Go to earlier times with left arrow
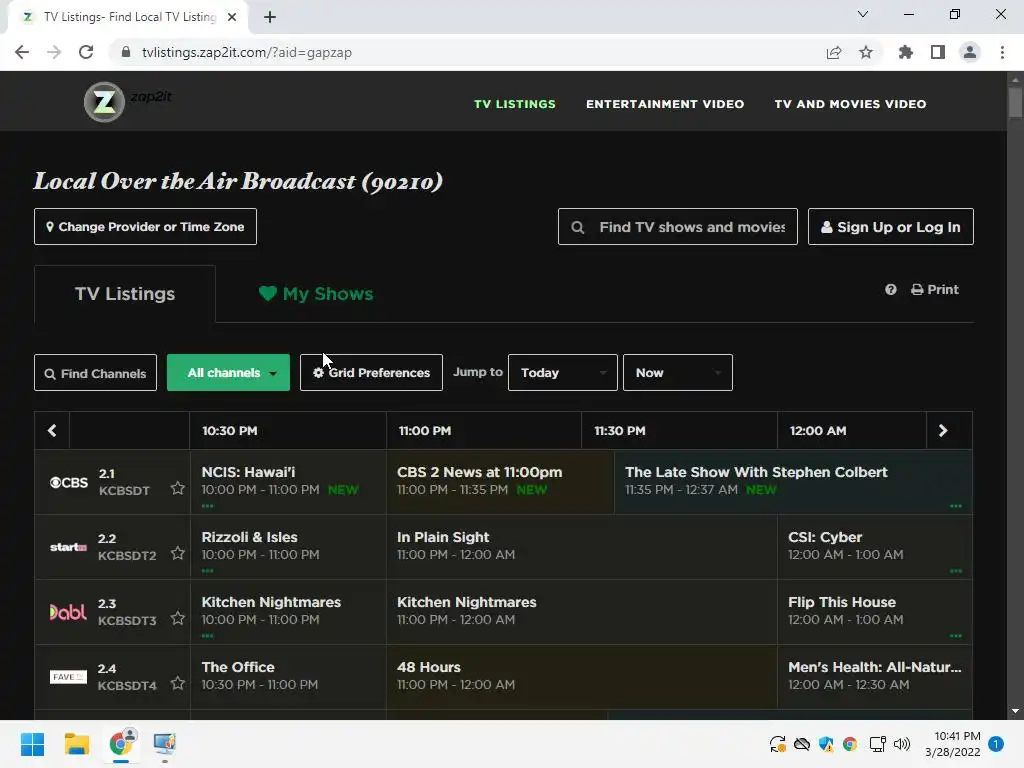The image size is (1024, 768). 52,430
